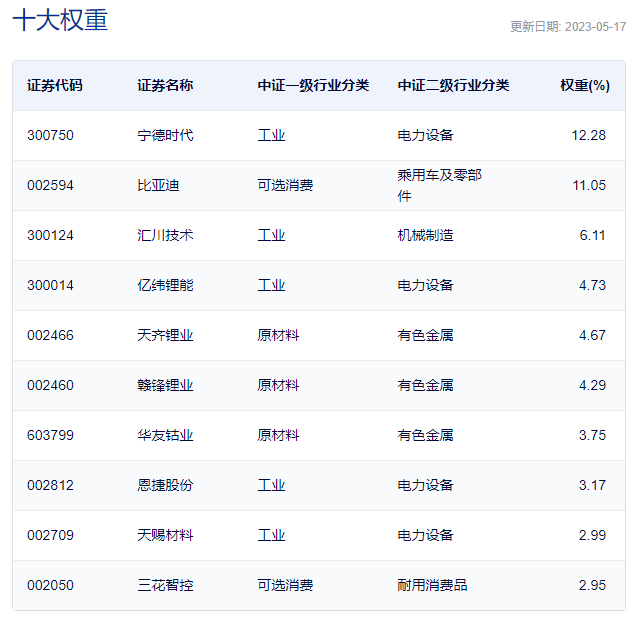The height and width of the screenshot is (619, 630).
Task: Click 工业 in the 天赐材料 row
Action: [271, 535]
